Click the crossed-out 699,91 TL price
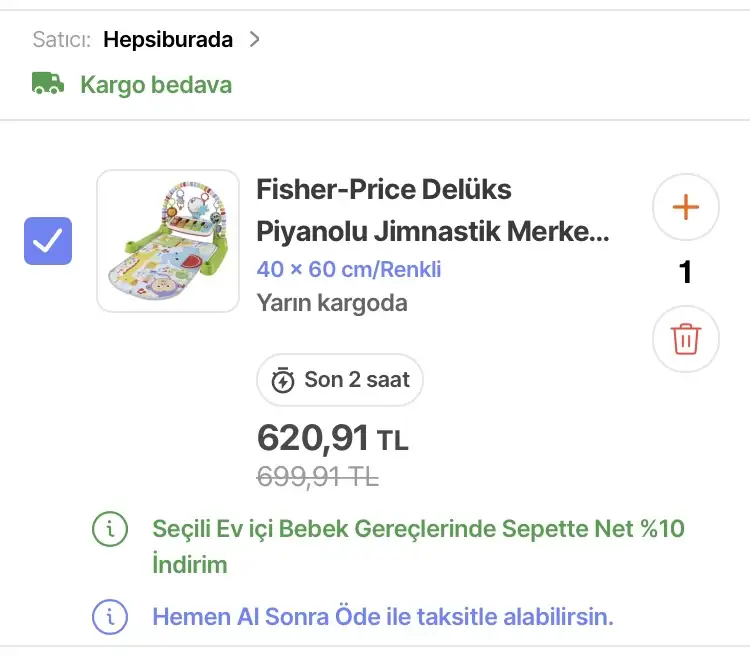750x657 pixels. tap(317, 478)
